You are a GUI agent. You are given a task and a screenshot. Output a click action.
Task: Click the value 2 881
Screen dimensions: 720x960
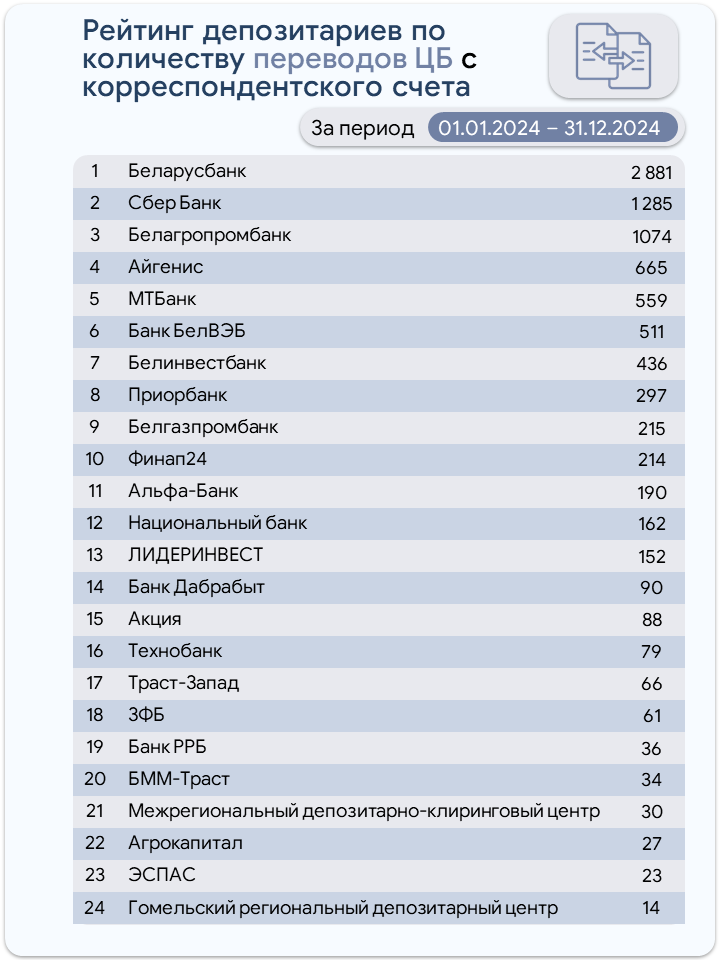tap(651, 173)
